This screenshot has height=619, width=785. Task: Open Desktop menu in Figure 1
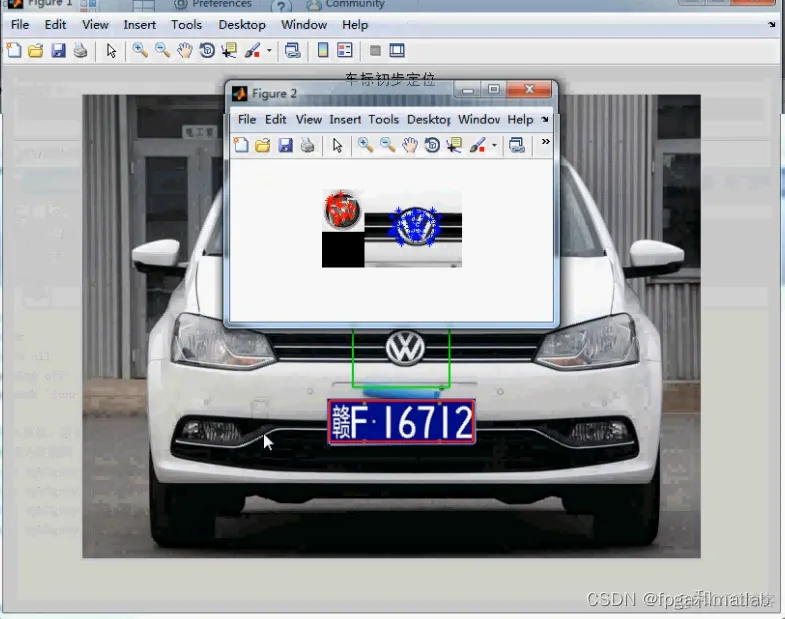click(x=242, y=25)
